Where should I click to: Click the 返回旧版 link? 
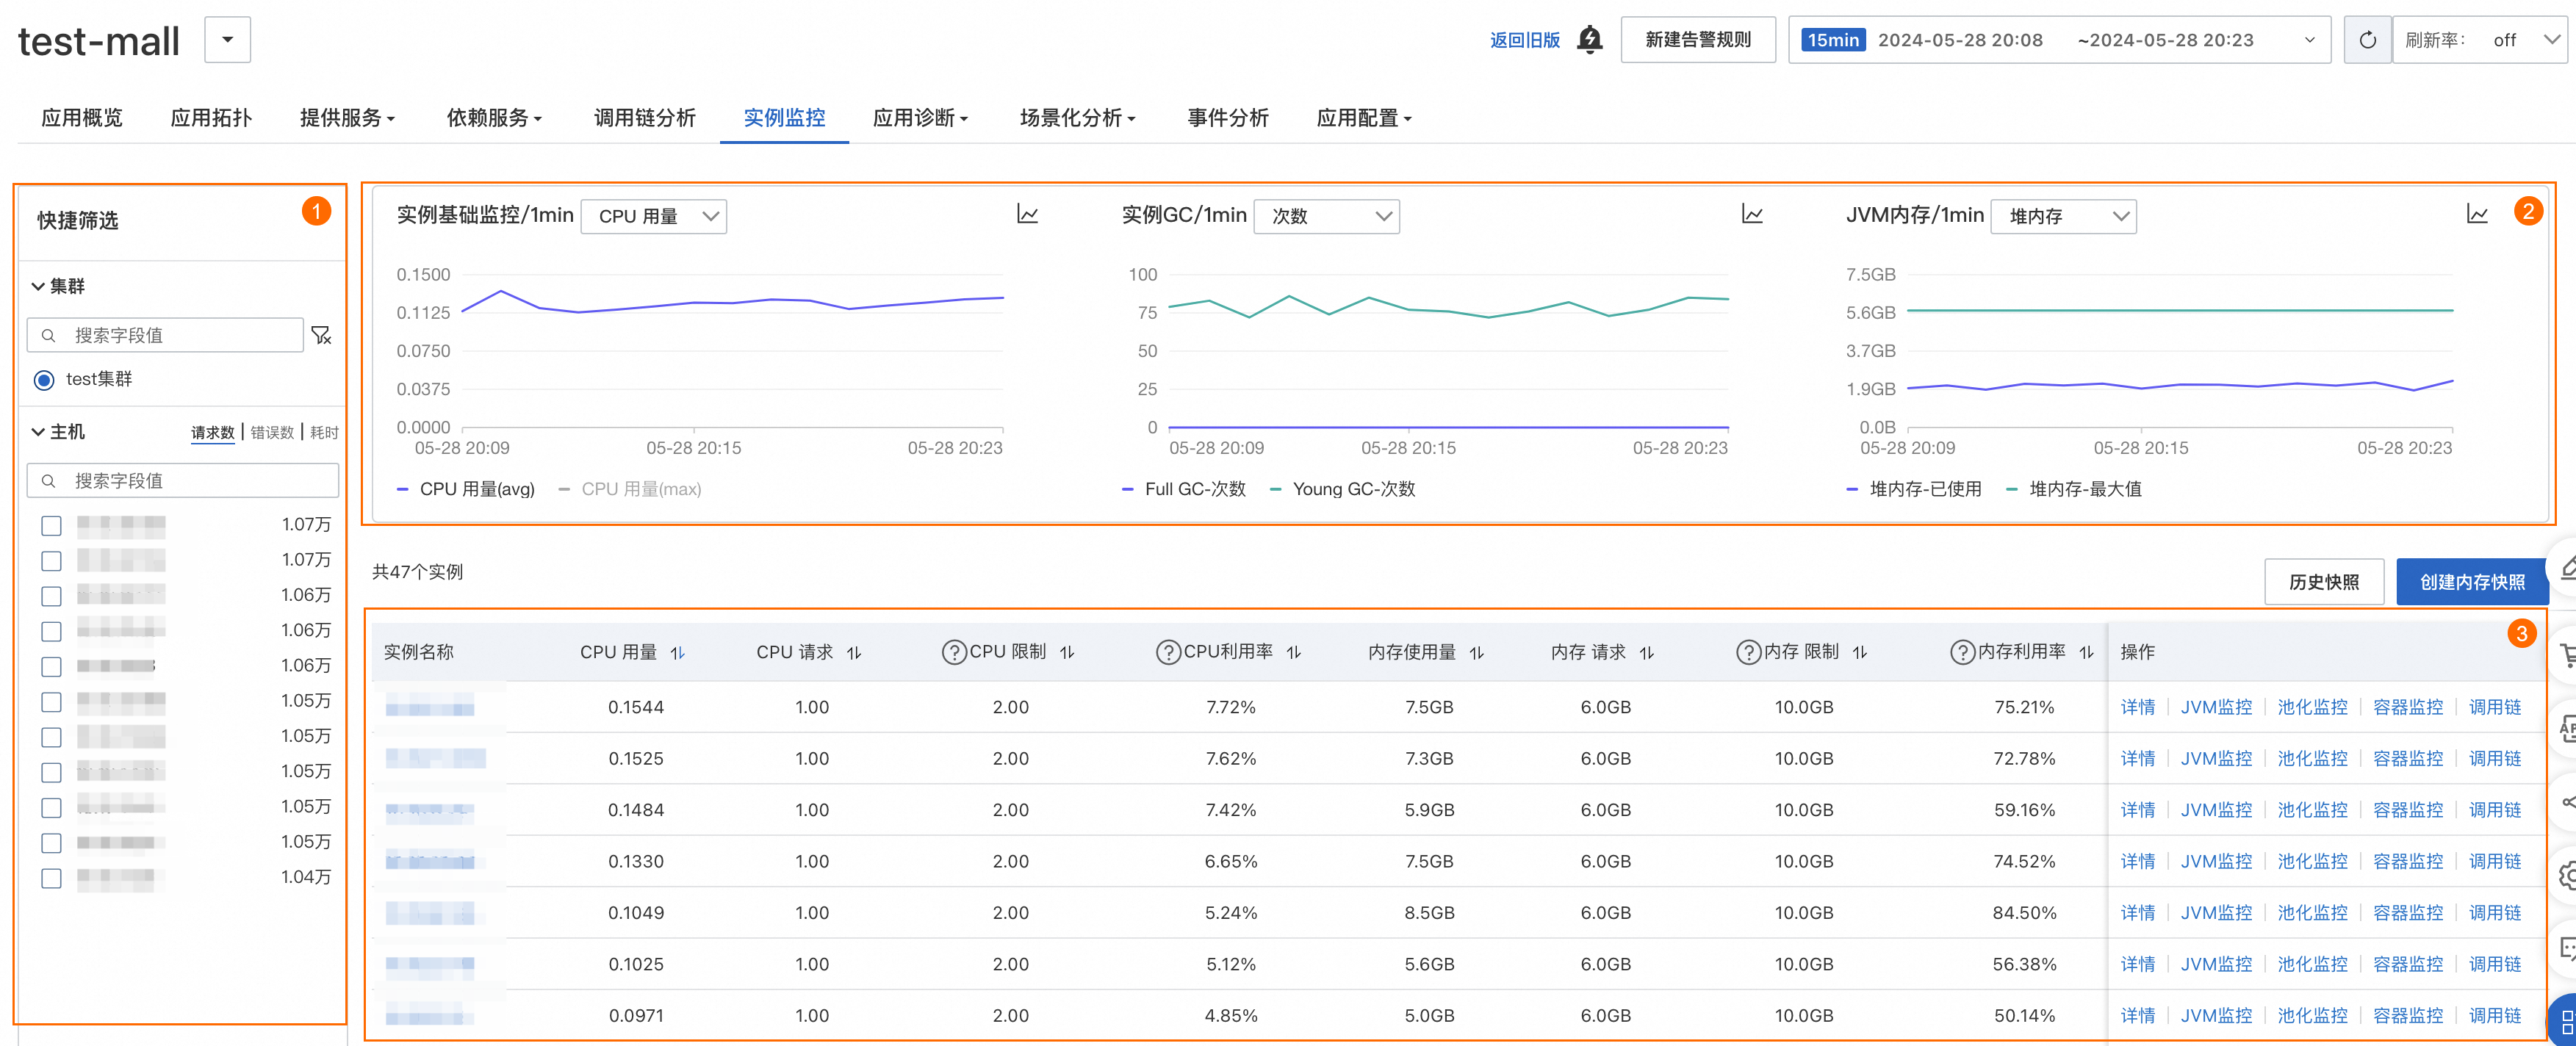click(1524, 40)
